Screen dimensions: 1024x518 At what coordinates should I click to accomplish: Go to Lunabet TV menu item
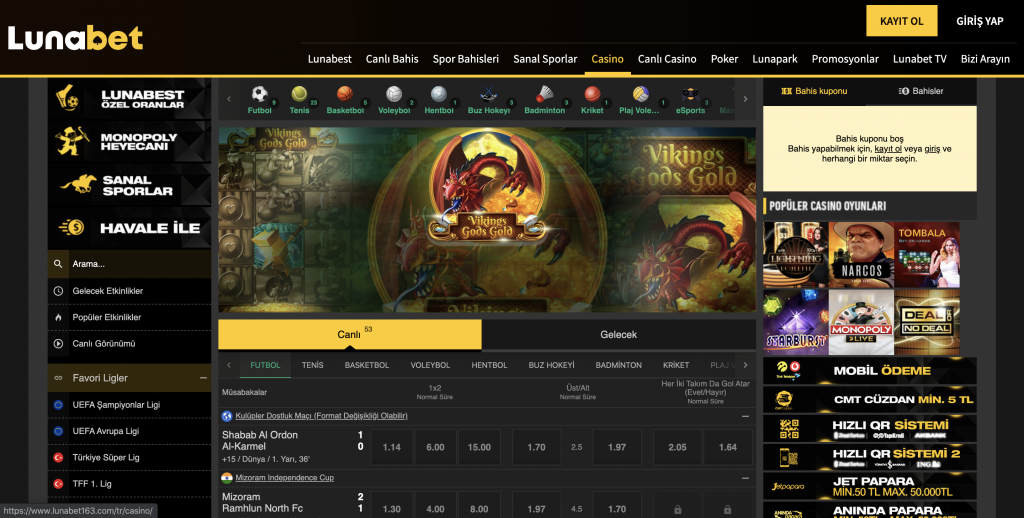[920, 59]
